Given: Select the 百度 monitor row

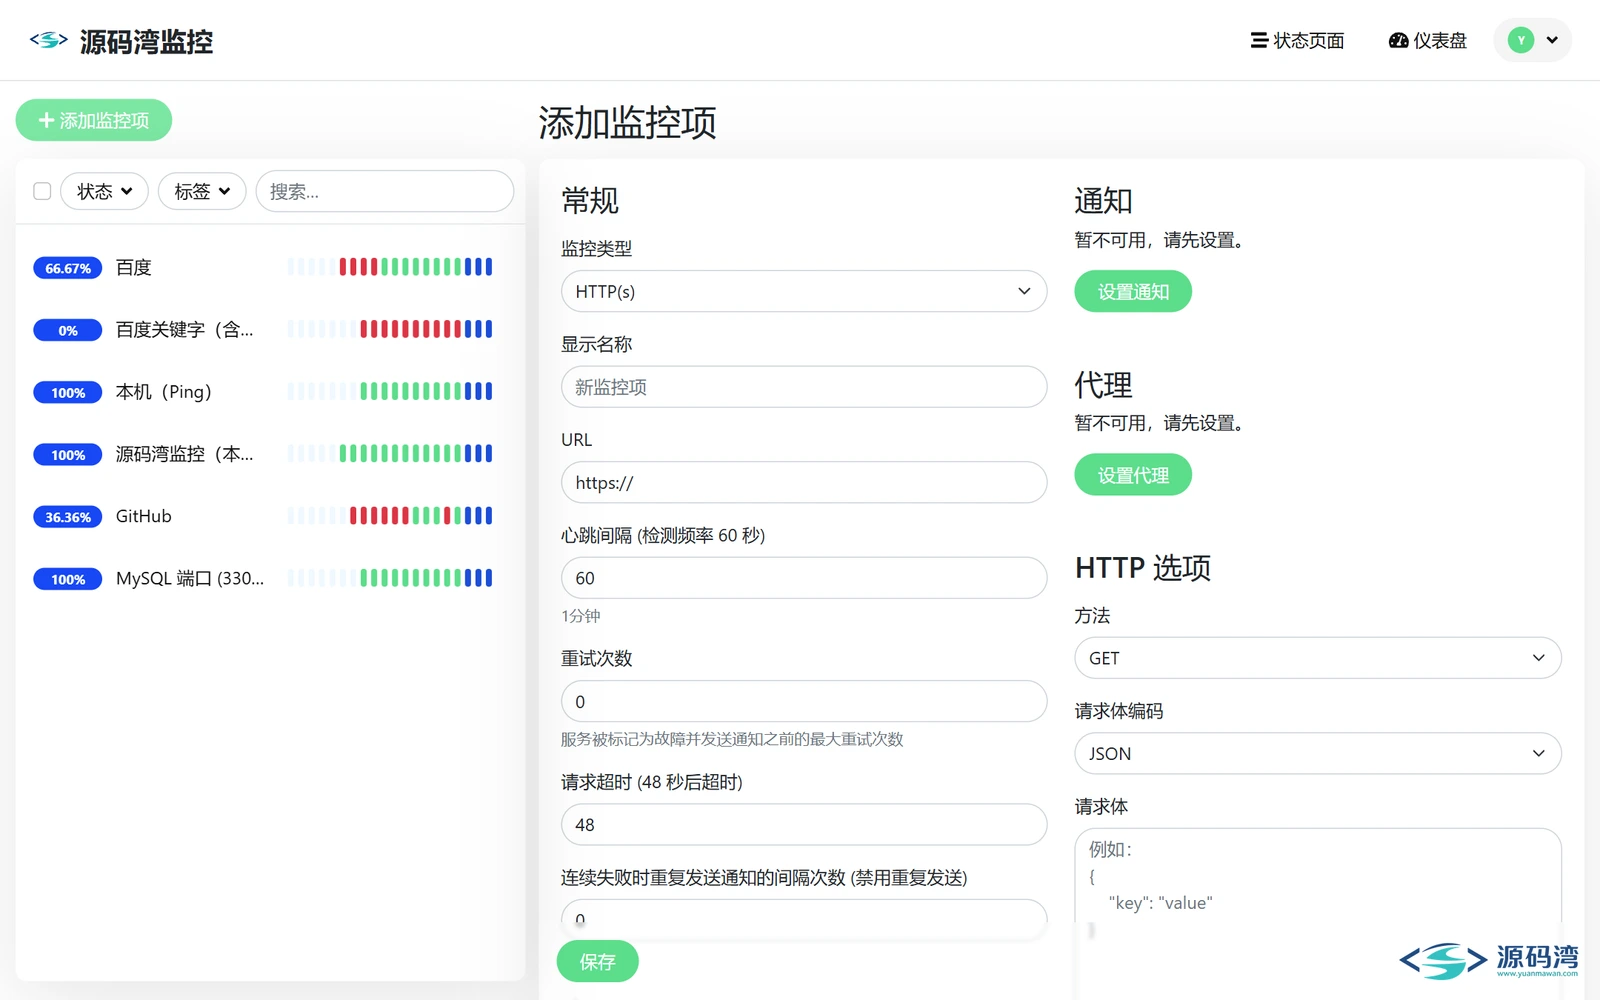Looking at the screenshot, I should click(270, 267).
